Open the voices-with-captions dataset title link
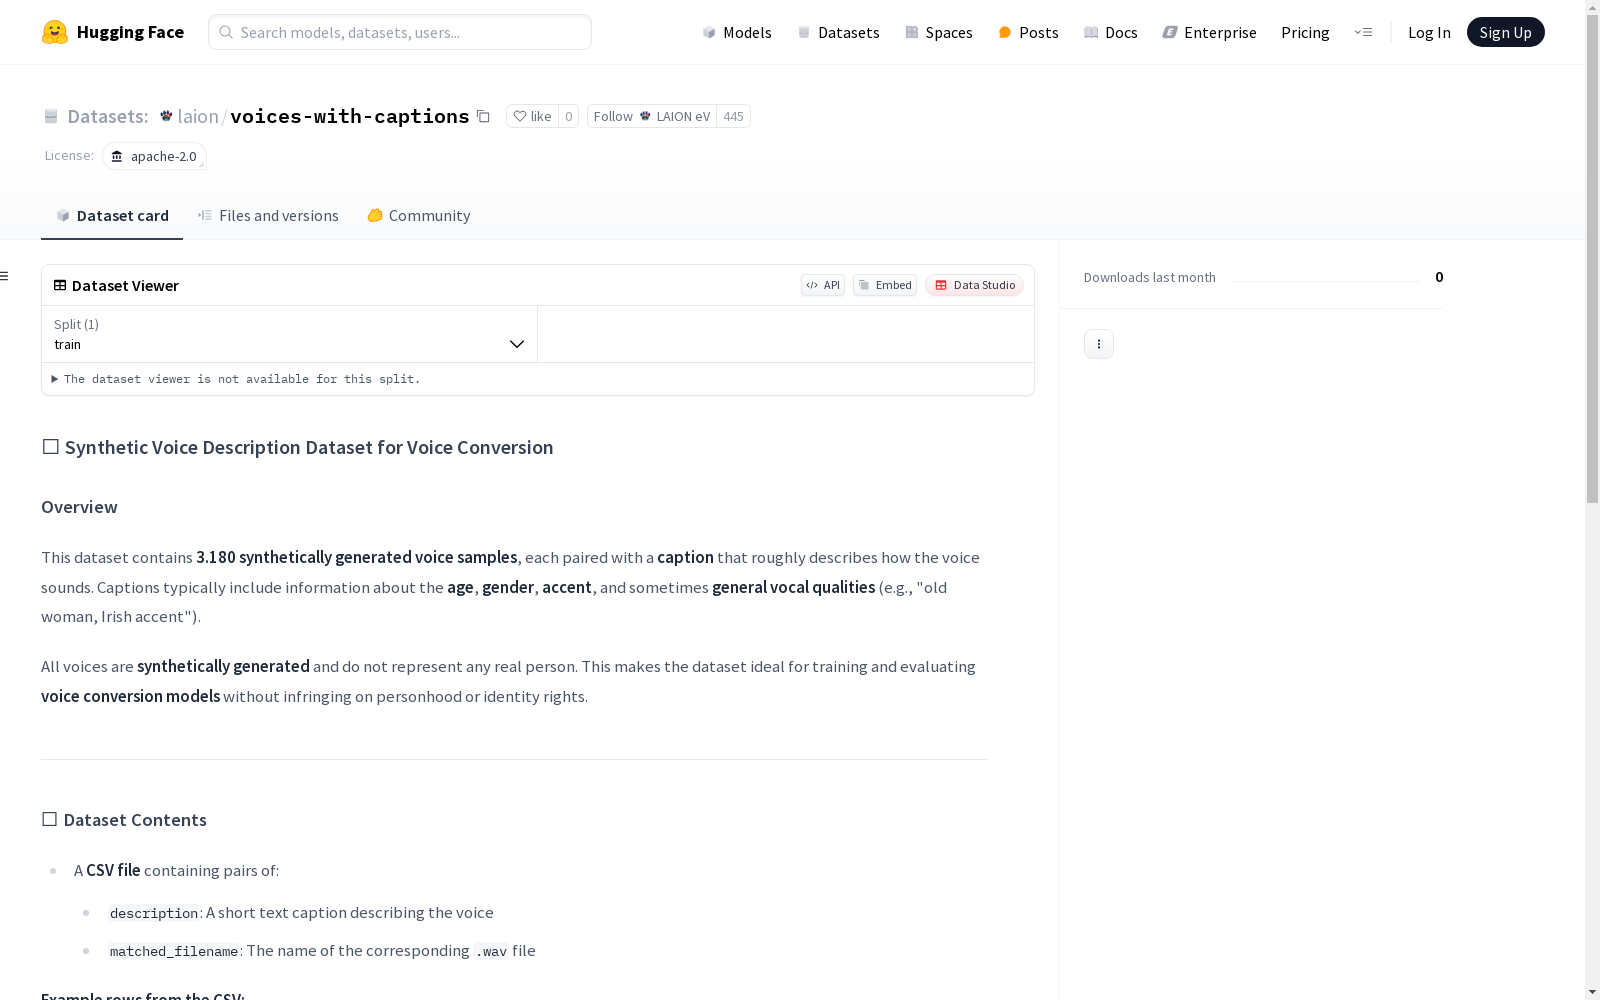 pyautogui.click(x=350, y=116)
